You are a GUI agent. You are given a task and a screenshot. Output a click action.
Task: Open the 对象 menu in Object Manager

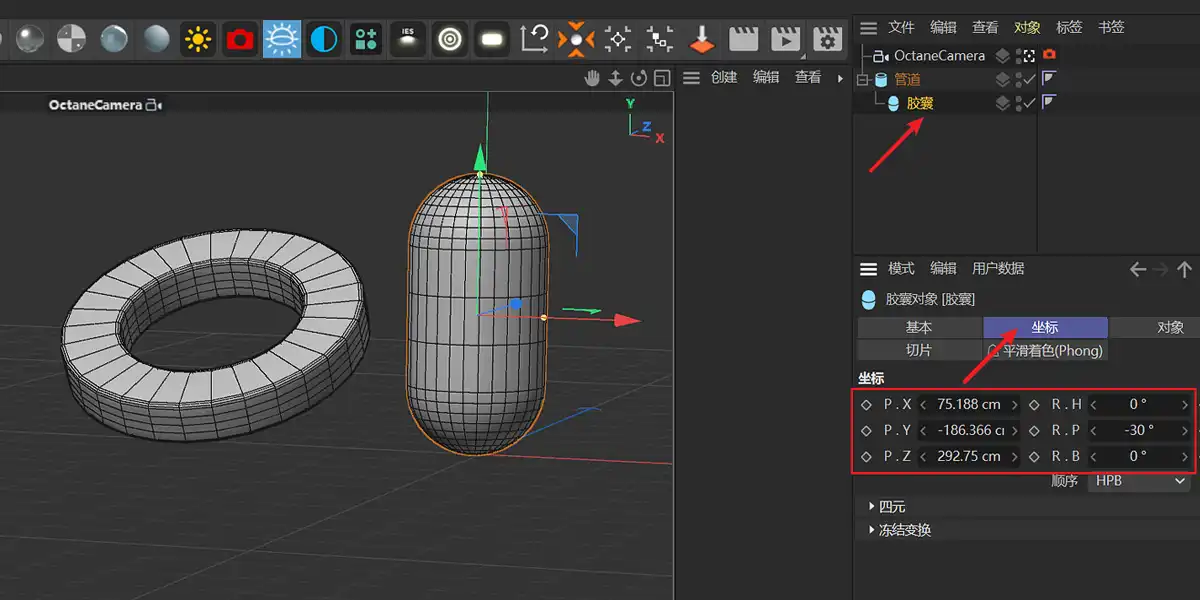click(x=1027, y=27)
